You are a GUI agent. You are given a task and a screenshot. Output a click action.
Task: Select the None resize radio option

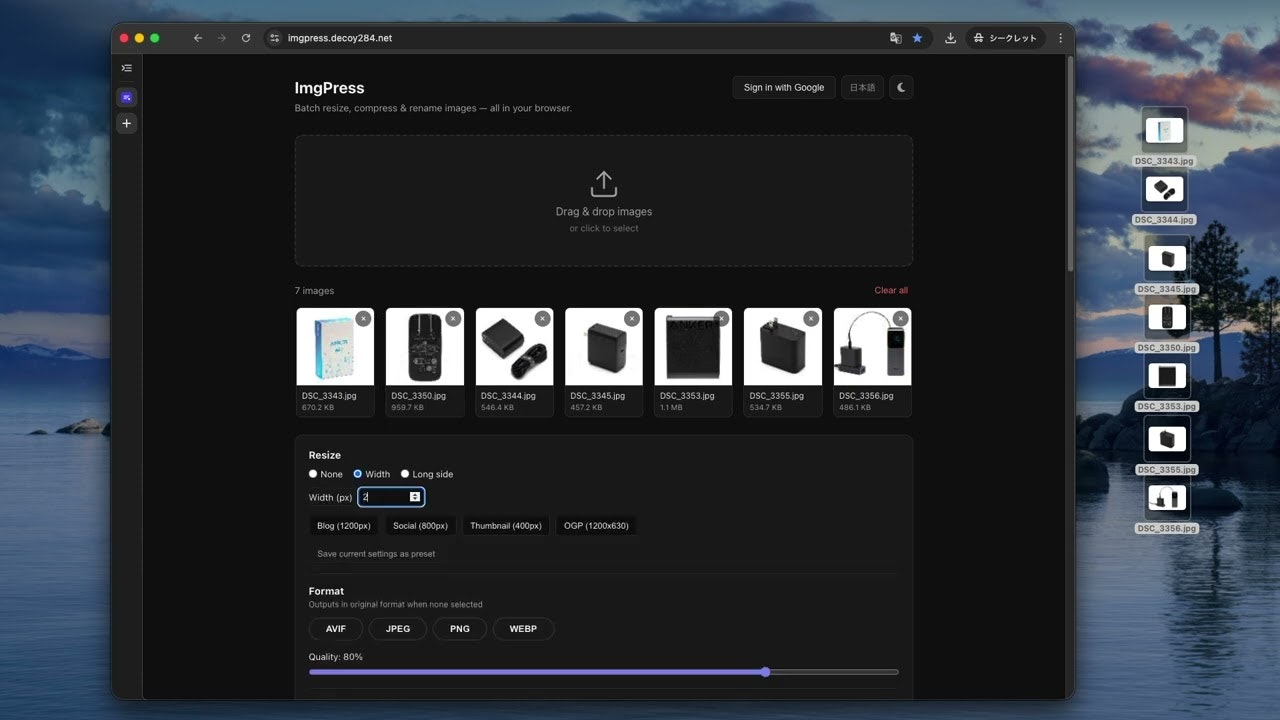pos(313,474)
